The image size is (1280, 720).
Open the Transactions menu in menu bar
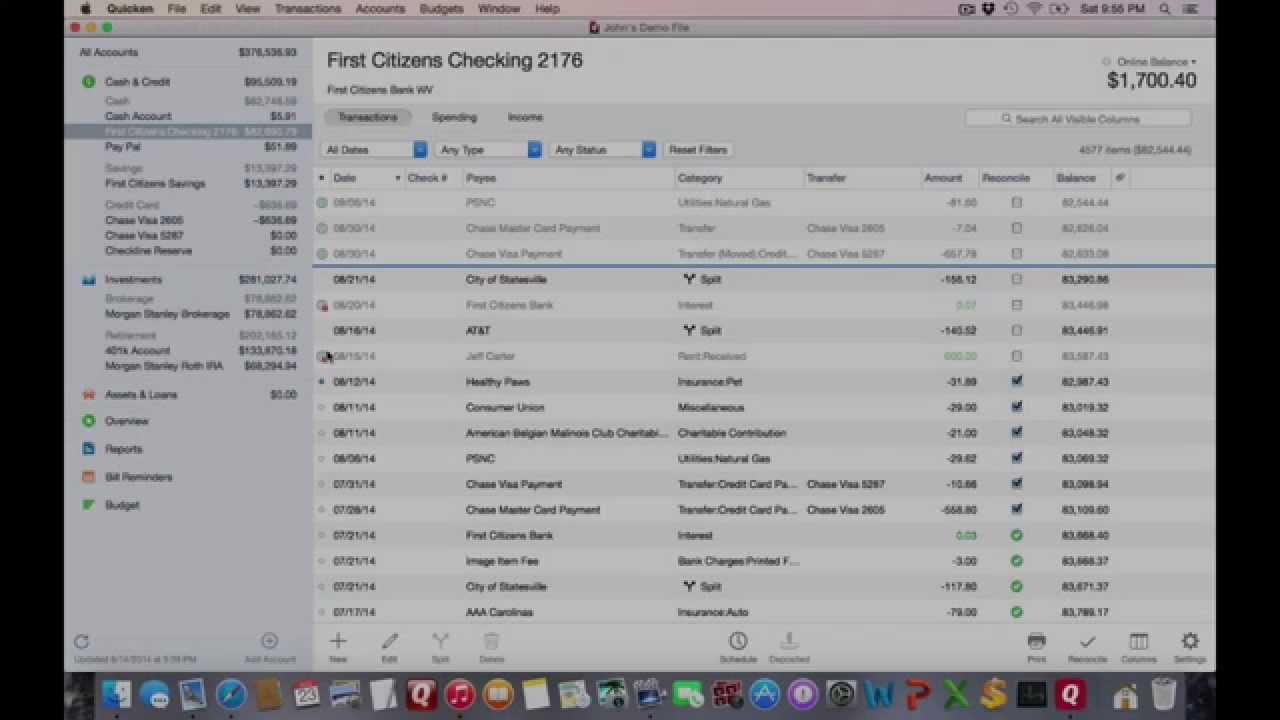pos(307,9)
